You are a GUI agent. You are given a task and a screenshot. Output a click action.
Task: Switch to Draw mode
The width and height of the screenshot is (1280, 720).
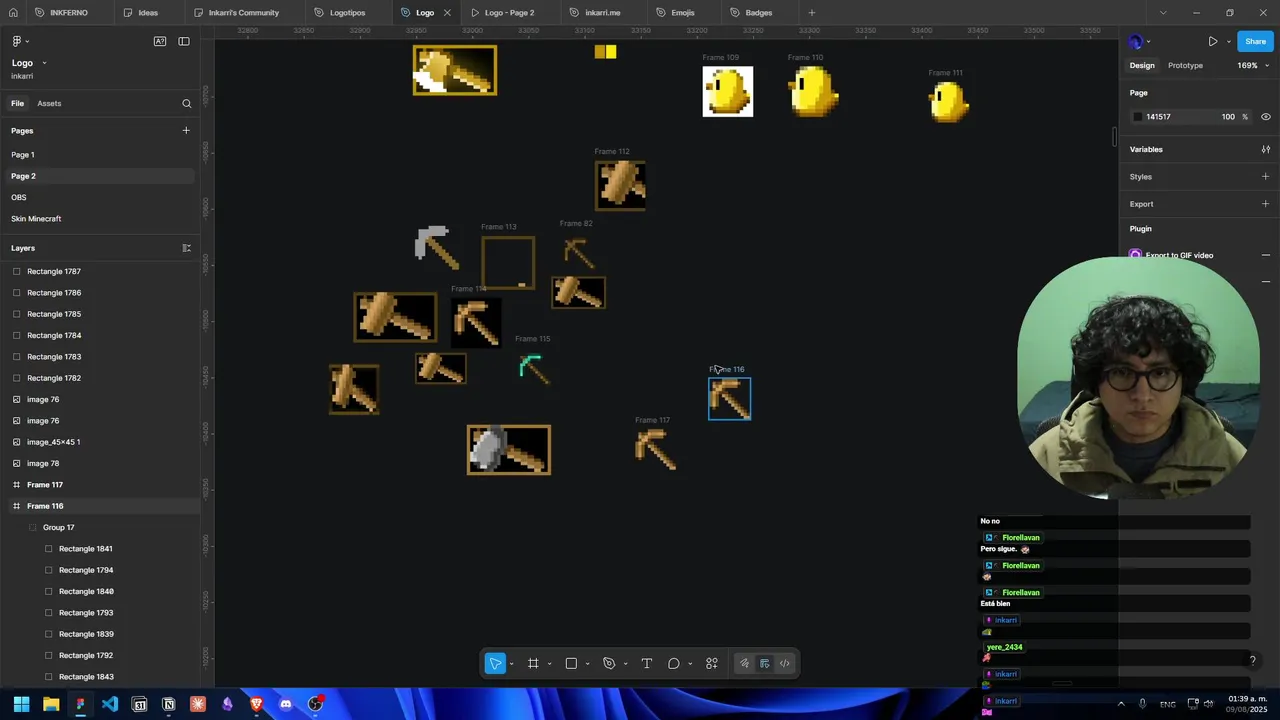744,663
